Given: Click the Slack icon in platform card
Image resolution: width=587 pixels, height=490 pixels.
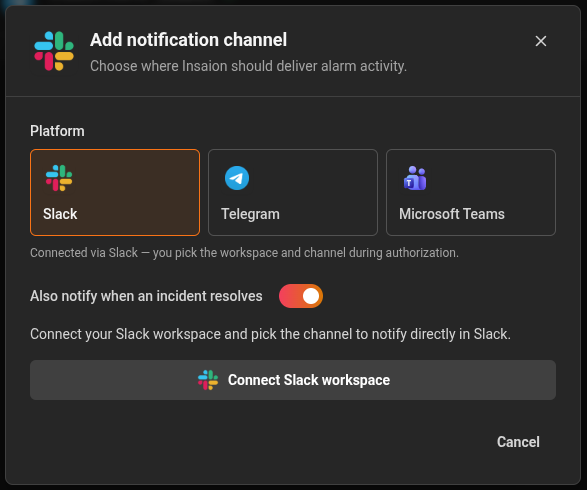Looking at the screenshot, I should point(59,178).
